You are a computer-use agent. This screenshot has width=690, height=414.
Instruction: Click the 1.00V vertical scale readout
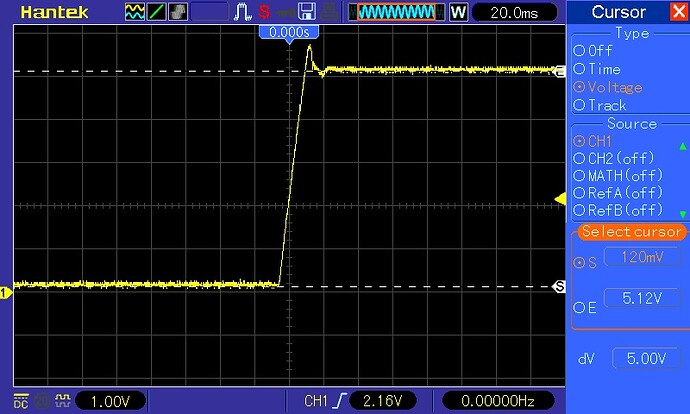coord(111,401)
